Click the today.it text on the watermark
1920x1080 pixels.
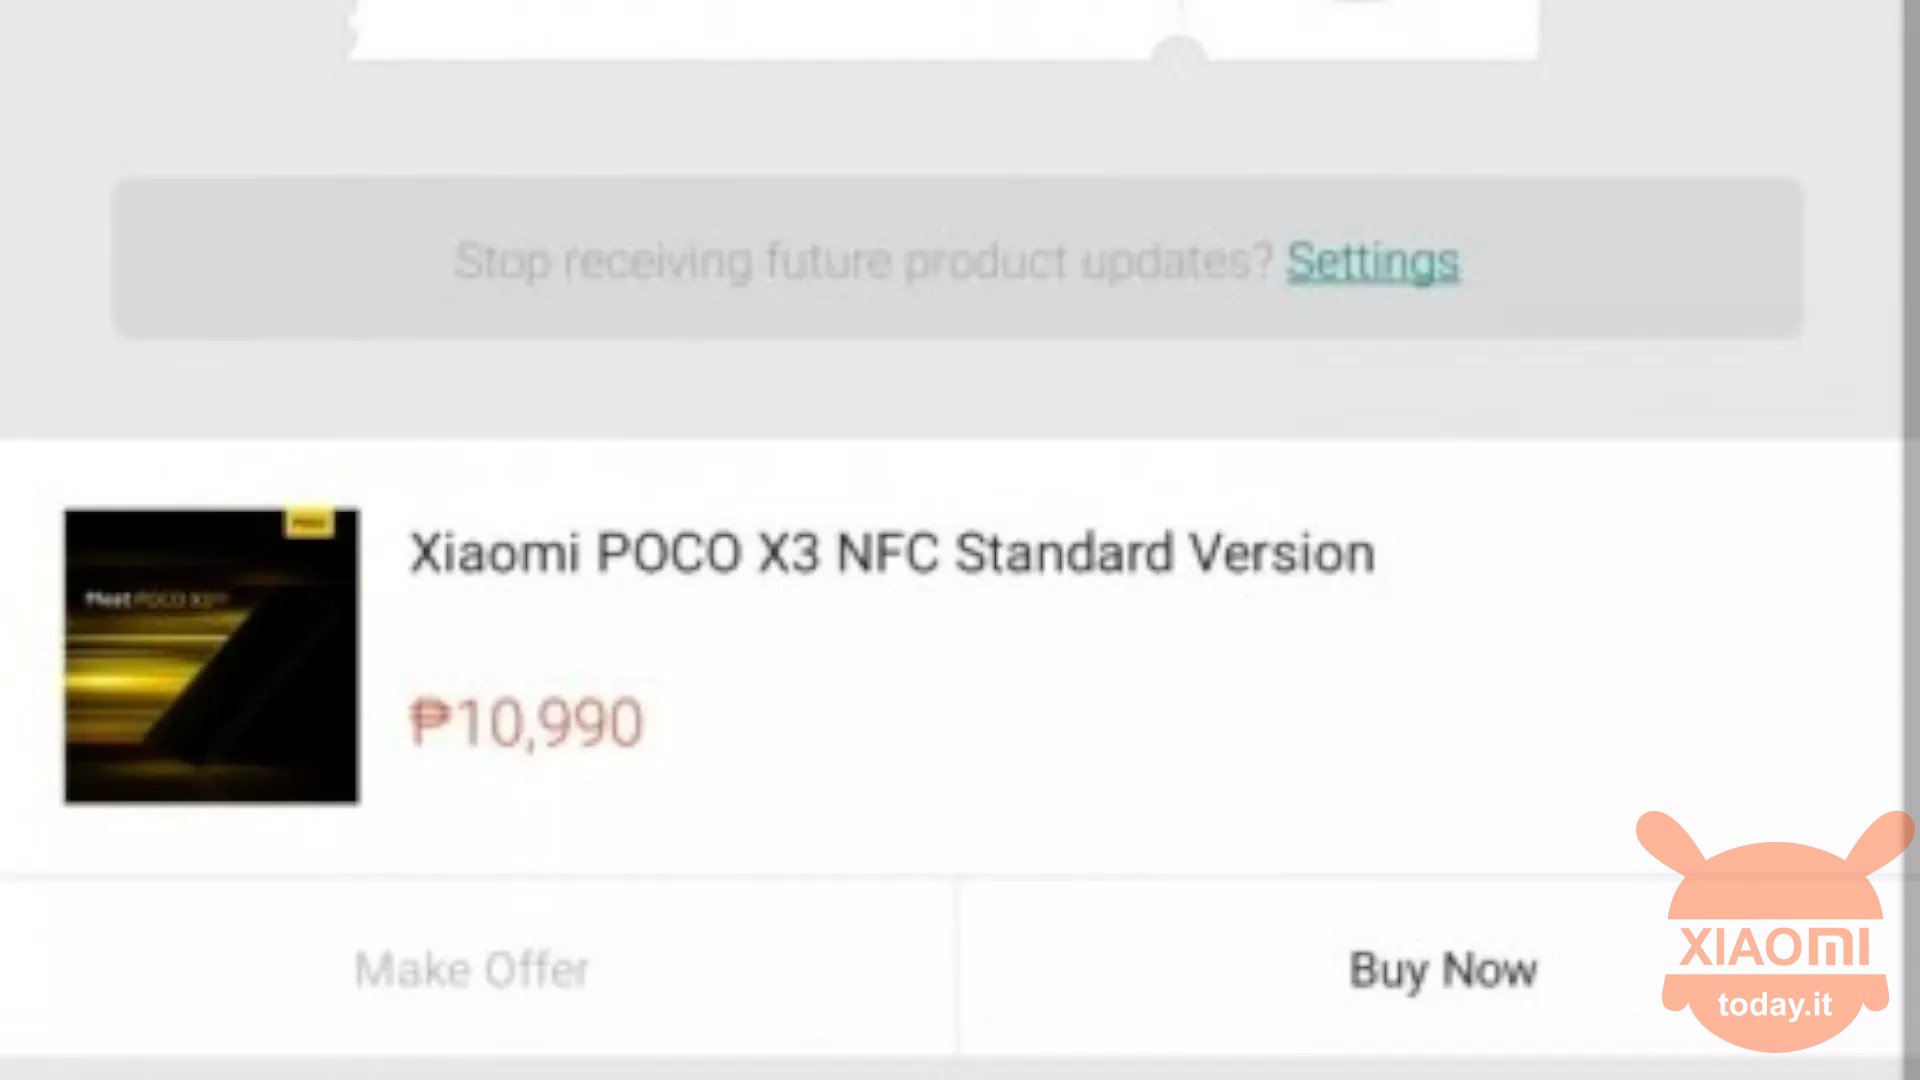coord(1775,1004)
